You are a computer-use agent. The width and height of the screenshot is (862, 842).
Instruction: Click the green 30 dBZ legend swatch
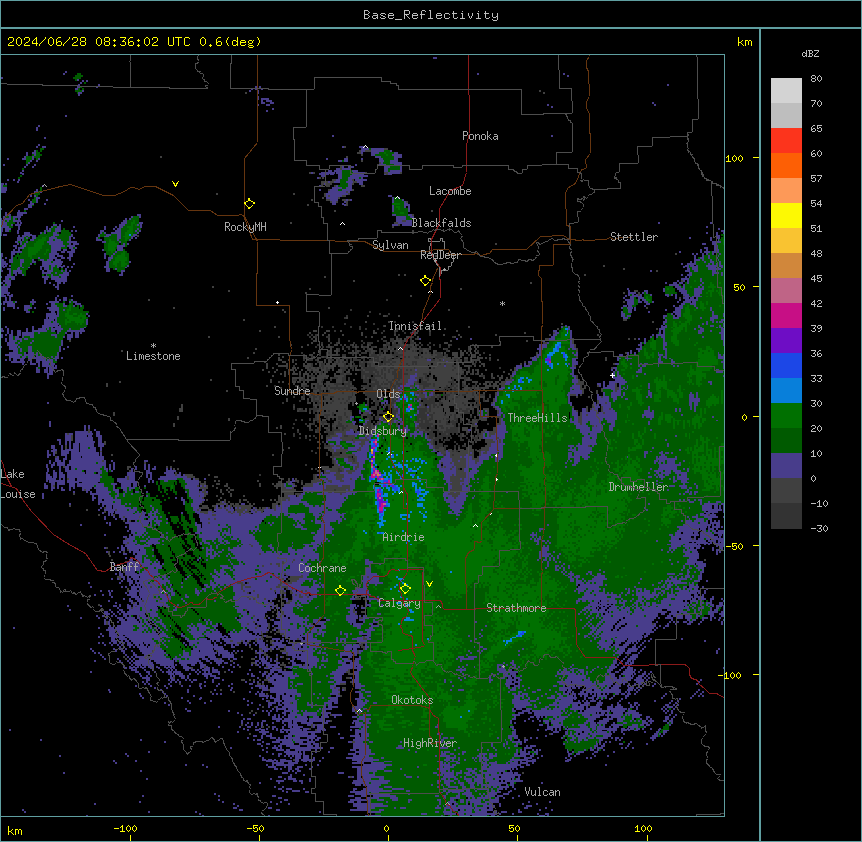[786, 416]
